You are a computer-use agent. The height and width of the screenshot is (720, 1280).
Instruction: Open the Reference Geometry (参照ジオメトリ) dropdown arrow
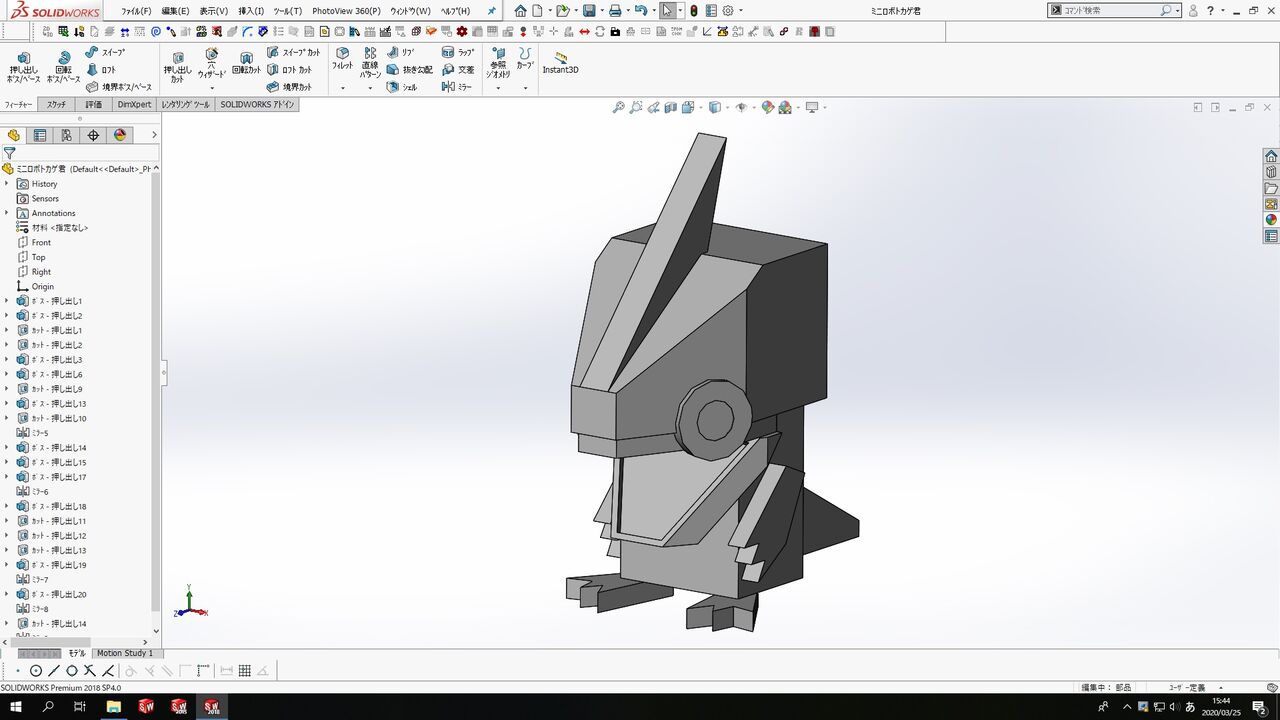(498, 88)
